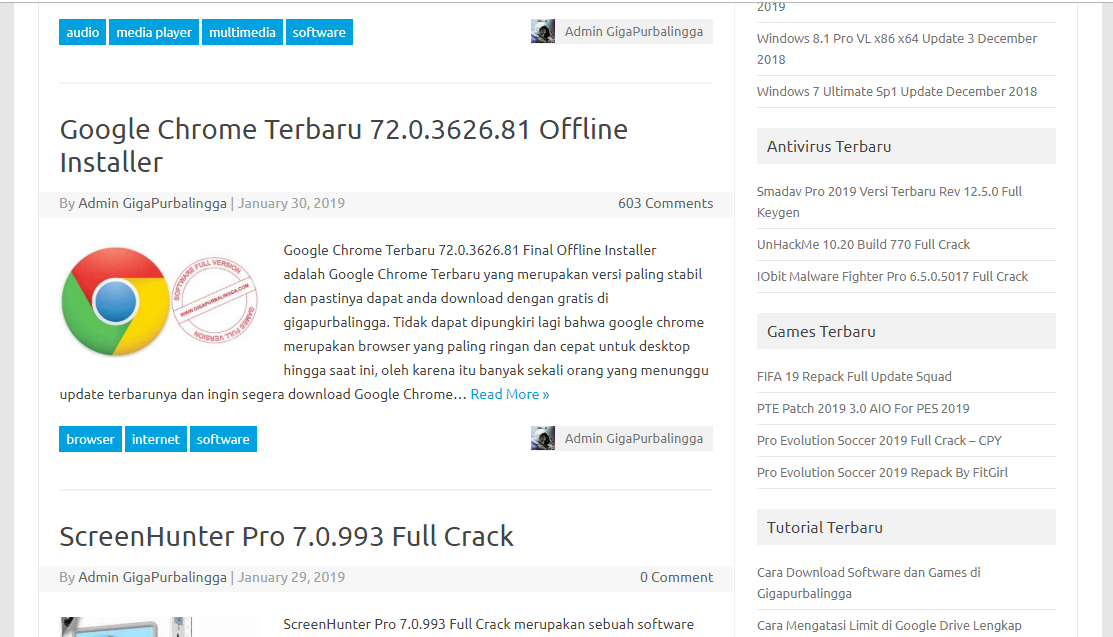Open Smadav Pro 2019 Versi Terbaru link
The width and height of the screenshot is (1113, 637).
889,202
